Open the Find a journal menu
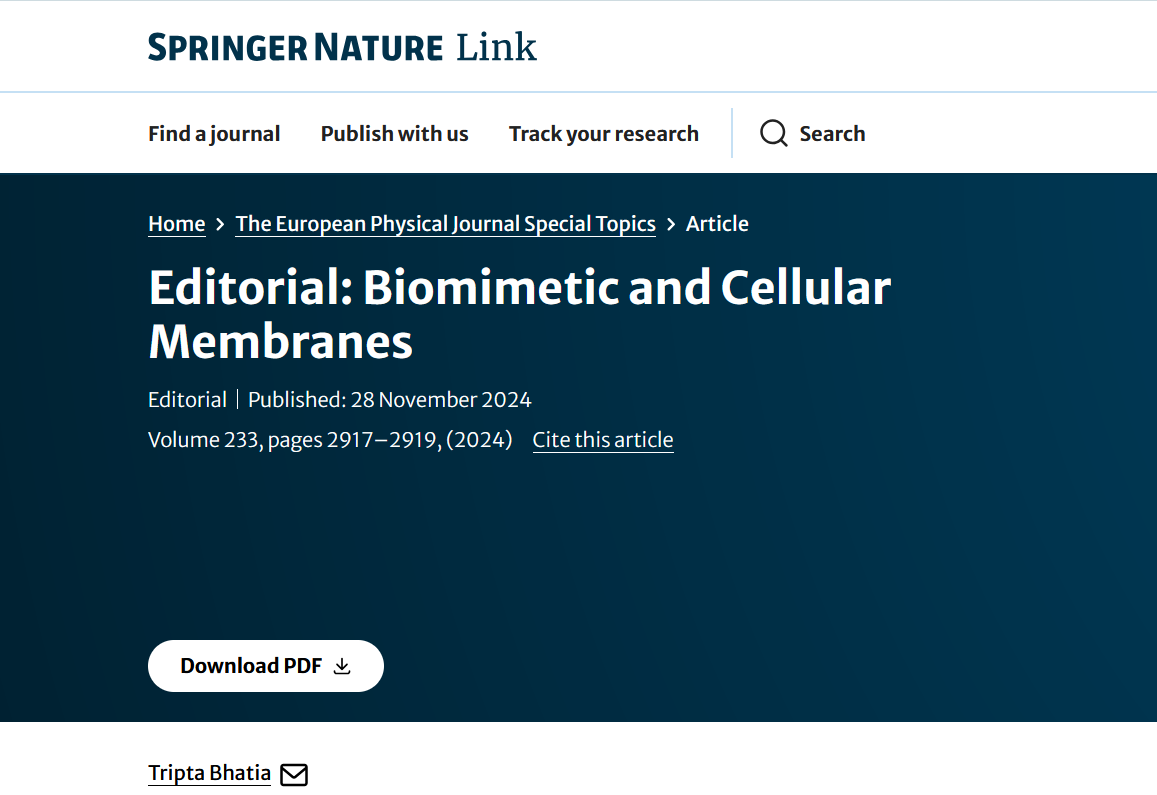This screenshot has height=795, width=1157. [x=214, y=134]
